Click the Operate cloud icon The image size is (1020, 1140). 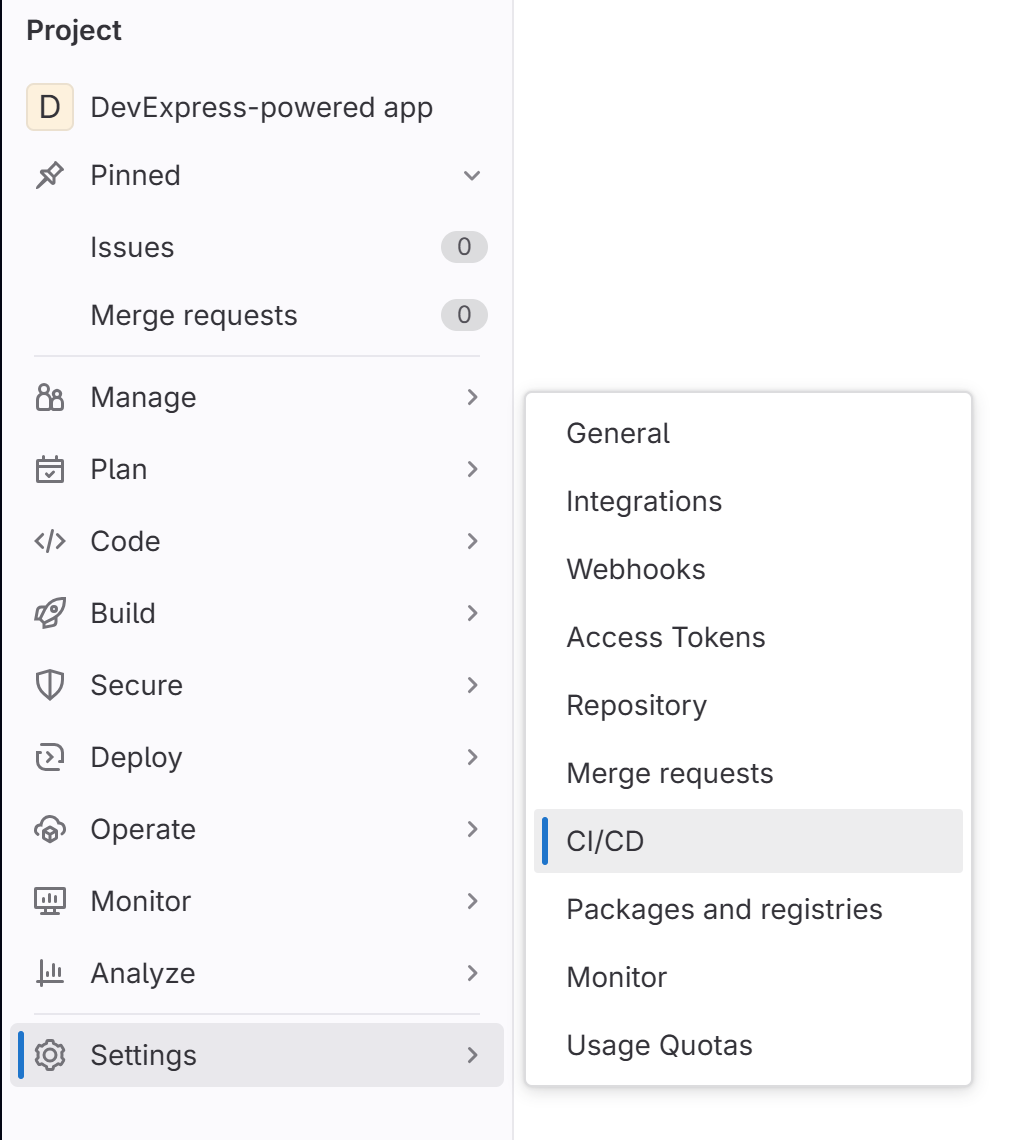49,830
